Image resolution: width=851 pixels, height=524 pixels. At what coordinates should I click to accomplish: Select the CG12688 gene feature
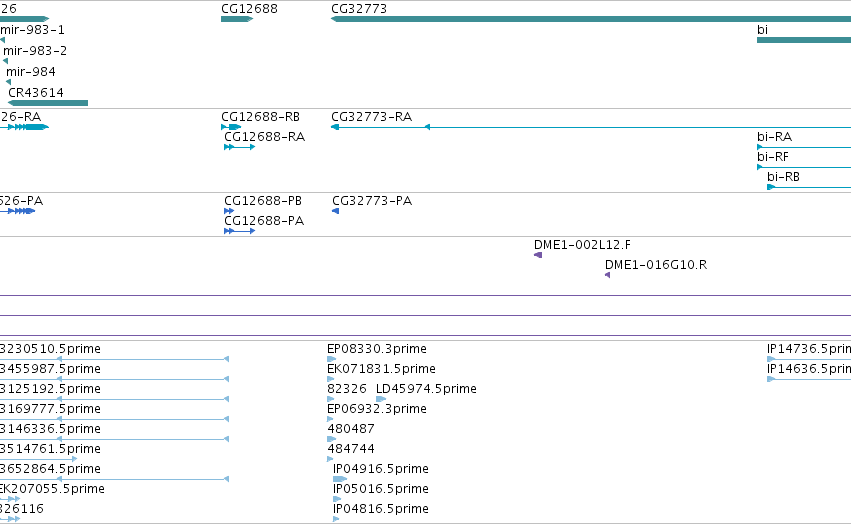coord(237,19)
